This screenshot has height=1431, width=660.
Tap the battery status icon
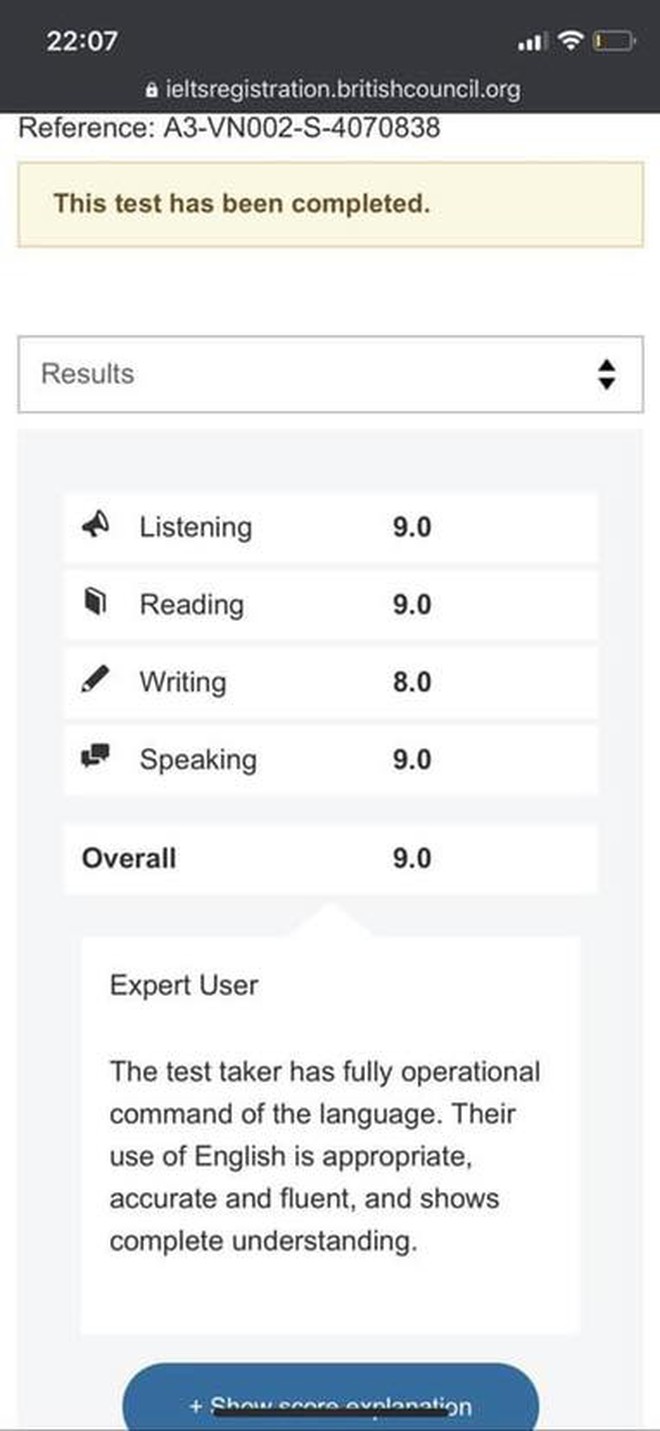pos(613,41)
